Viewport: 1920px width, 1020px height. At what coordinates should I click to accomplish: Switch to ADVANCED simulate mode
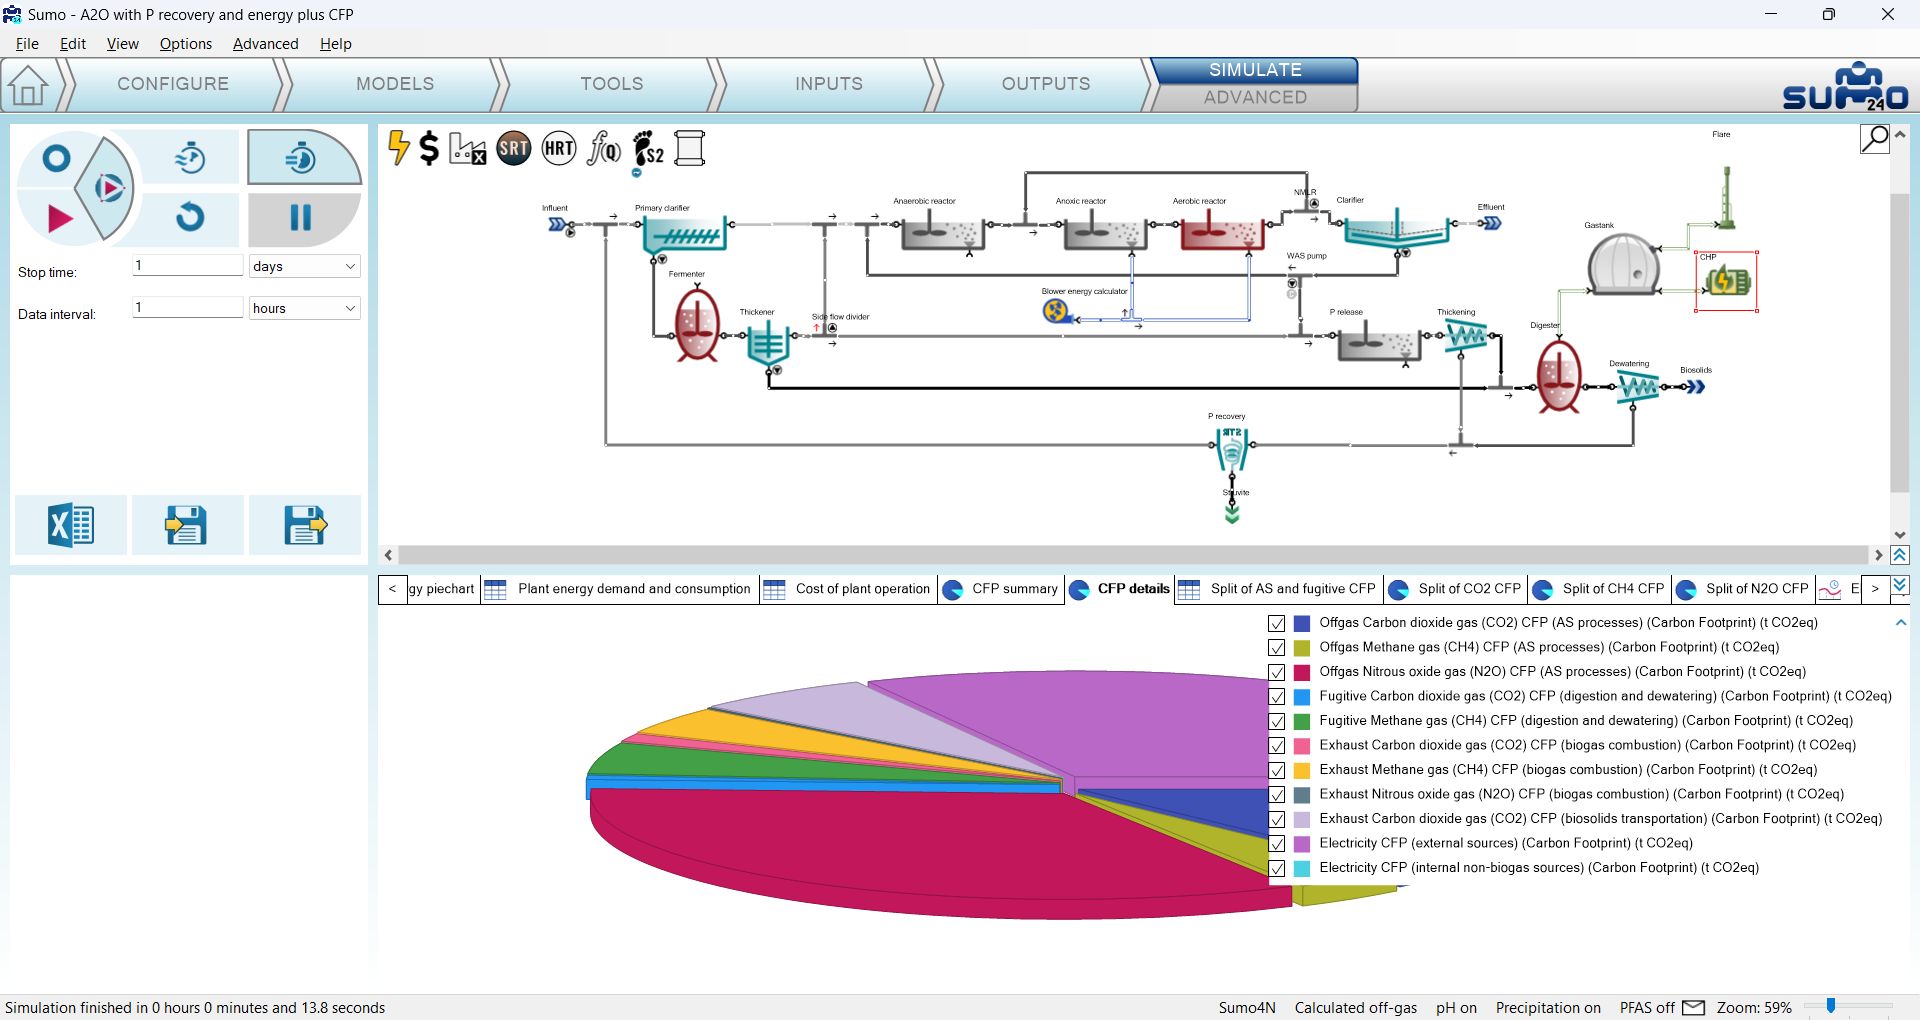coord(1255,97)
